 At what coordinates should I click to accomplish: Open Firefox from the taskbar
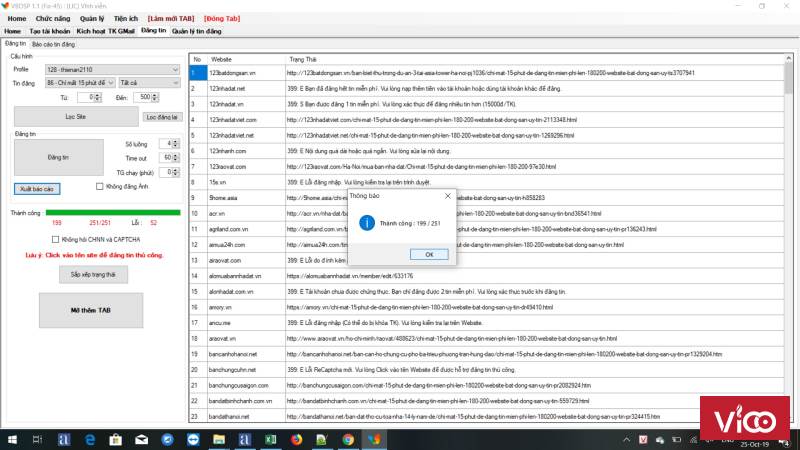click(297, 438)
